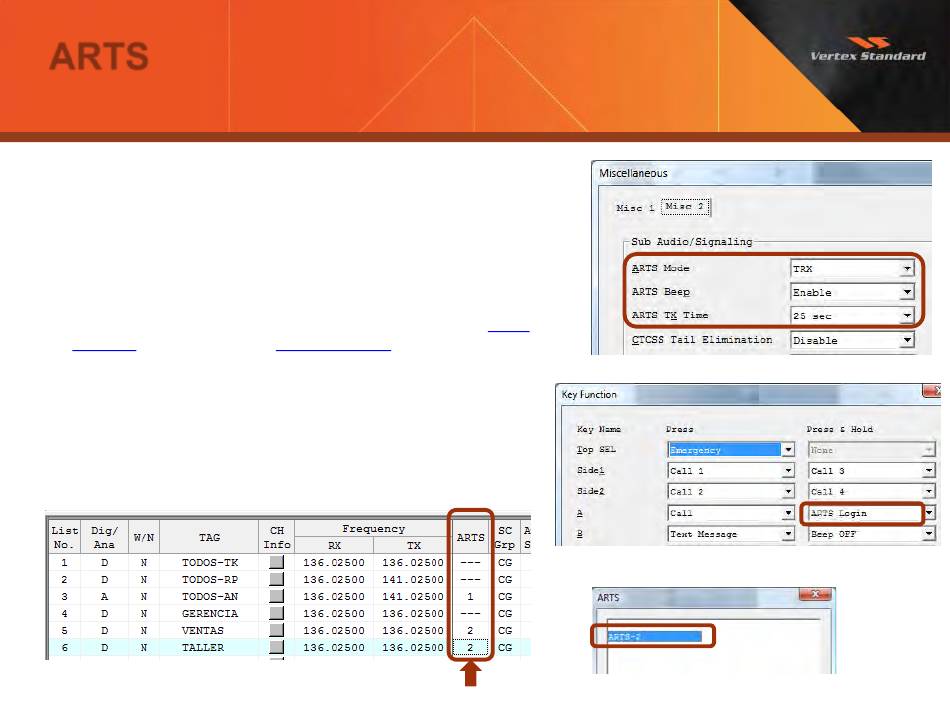Select RX frequency cell of GERENCIA row
Viewport: 950px width, 713px height.
click(x=334, y=614)
